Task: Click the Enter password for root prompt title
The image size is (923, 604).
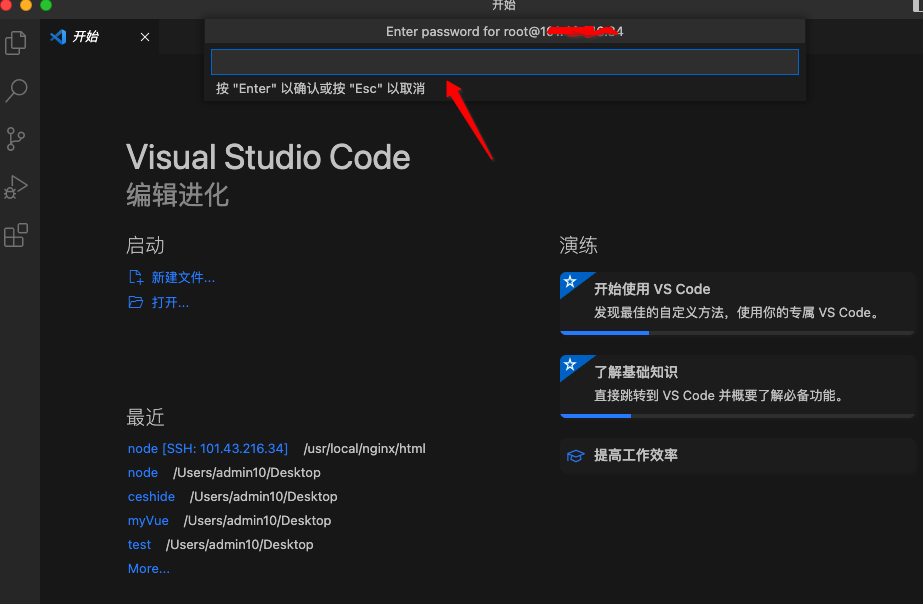Action: [504, 31]
